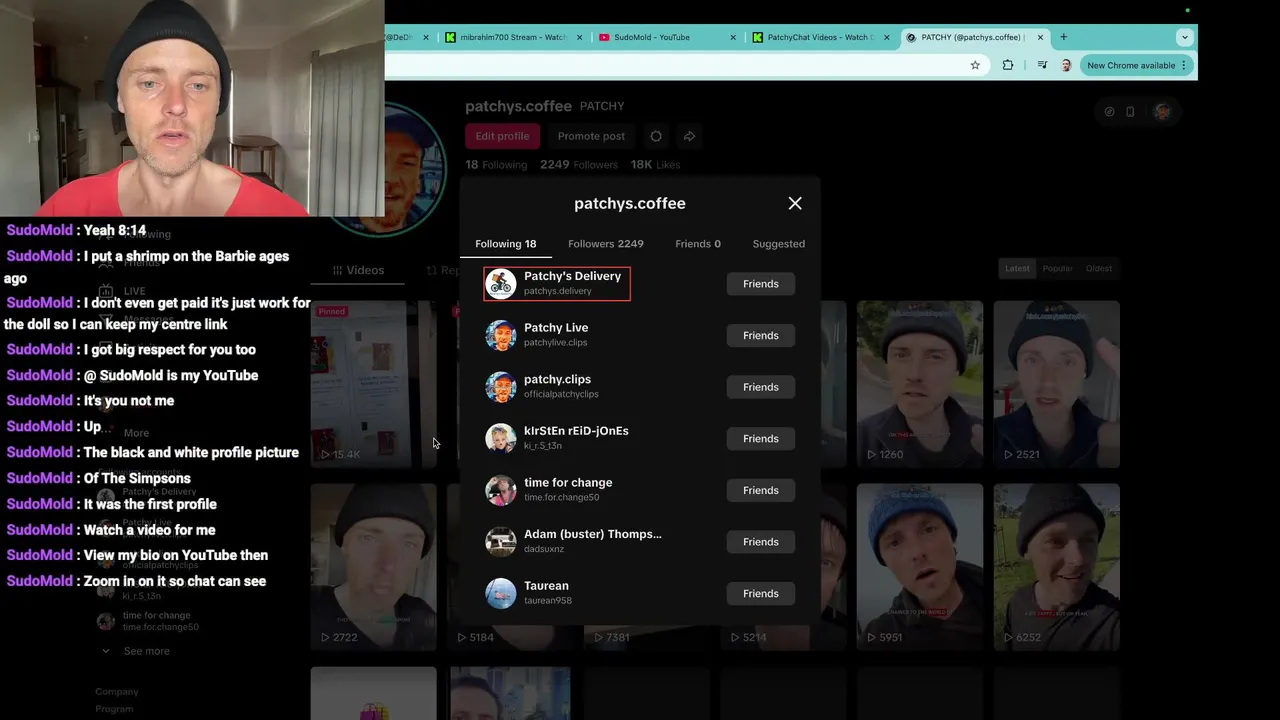Image resolution: width=1280 pixels, height=720 pixels.
Task: Open Taurean profile avatar
Action: (501, 594)
